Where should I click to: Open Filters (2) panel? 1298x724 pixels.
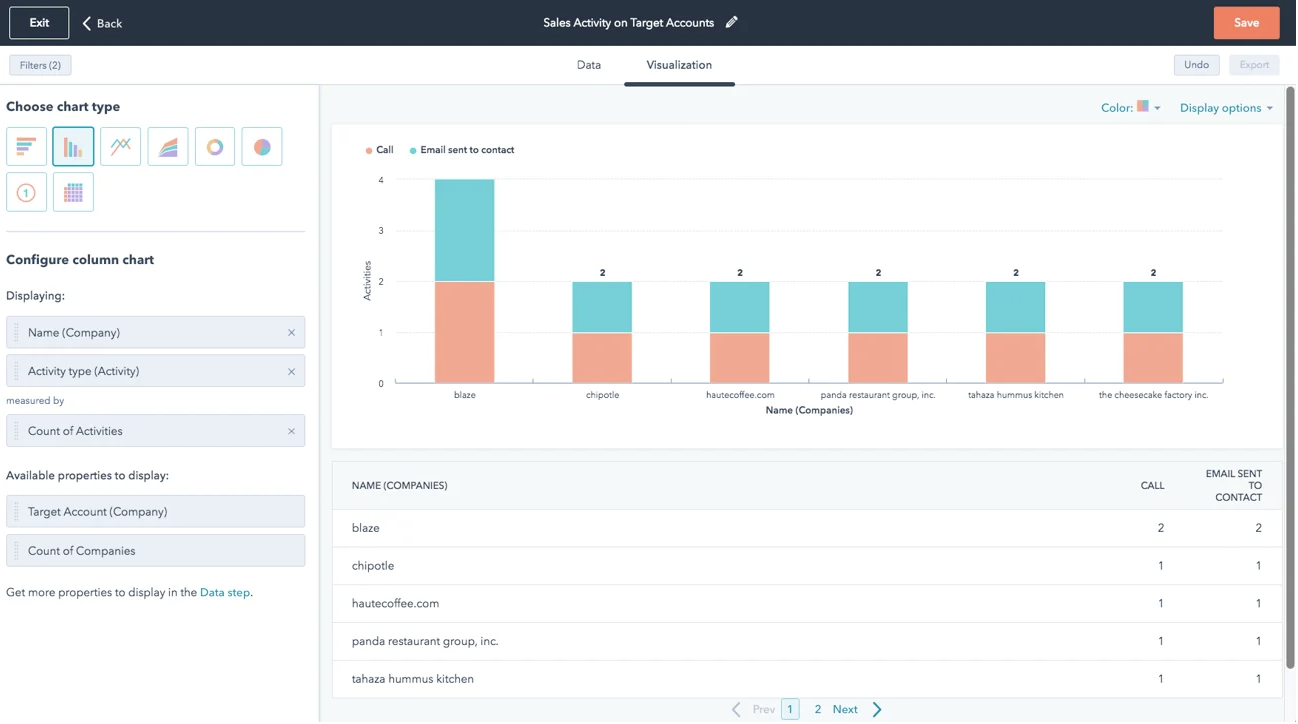pos(40,65)
